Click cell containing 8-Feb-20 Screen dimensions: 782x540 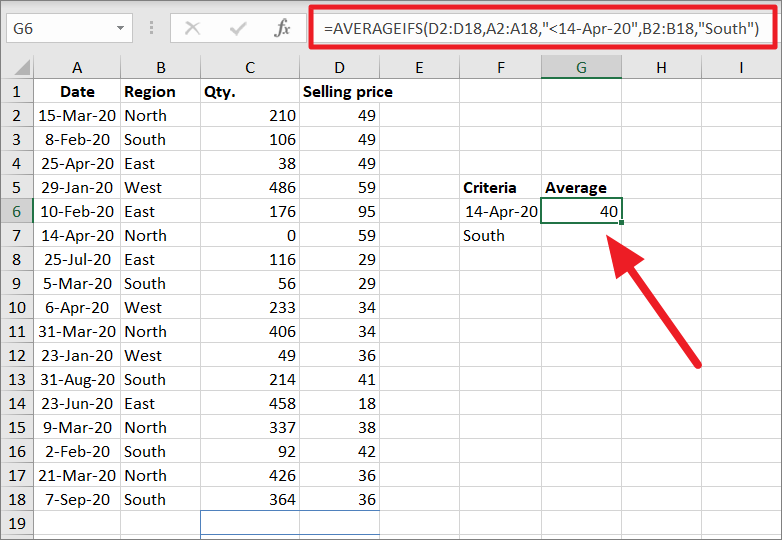point(77,140)
